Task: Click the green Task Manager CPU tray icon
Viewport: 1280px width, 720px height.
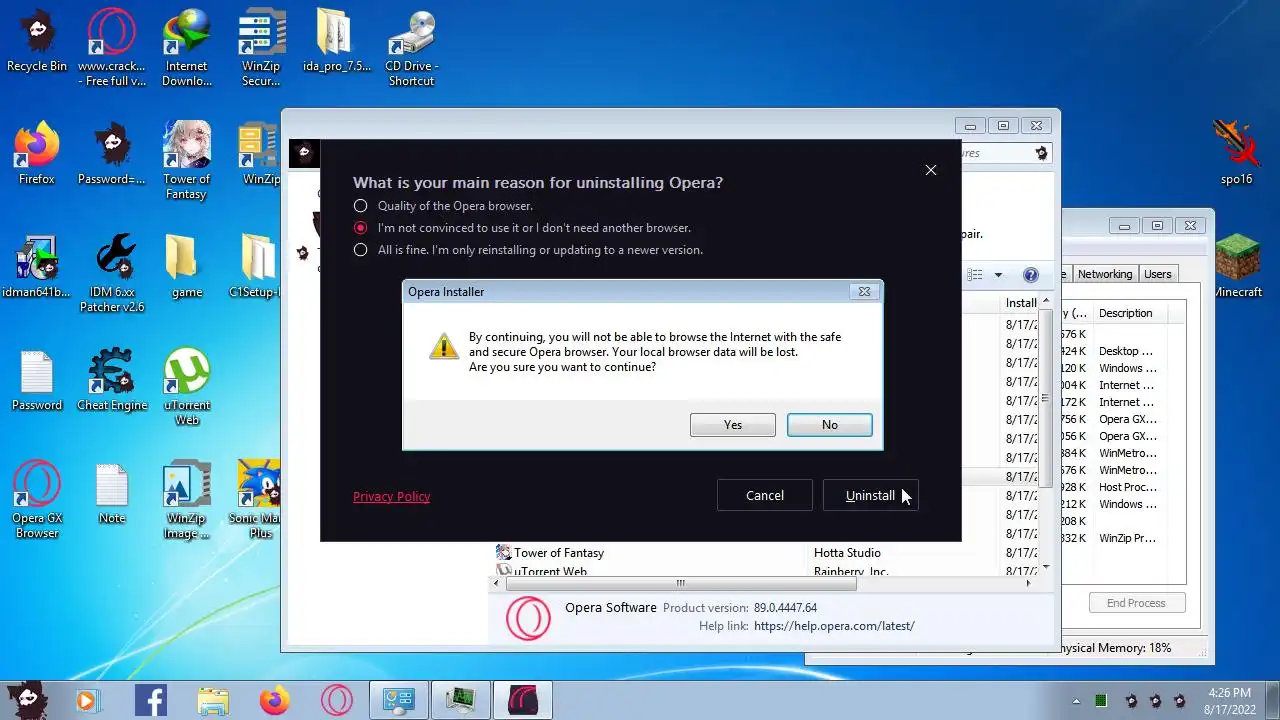Action: pyautogui.click(x=1101, y=701)
